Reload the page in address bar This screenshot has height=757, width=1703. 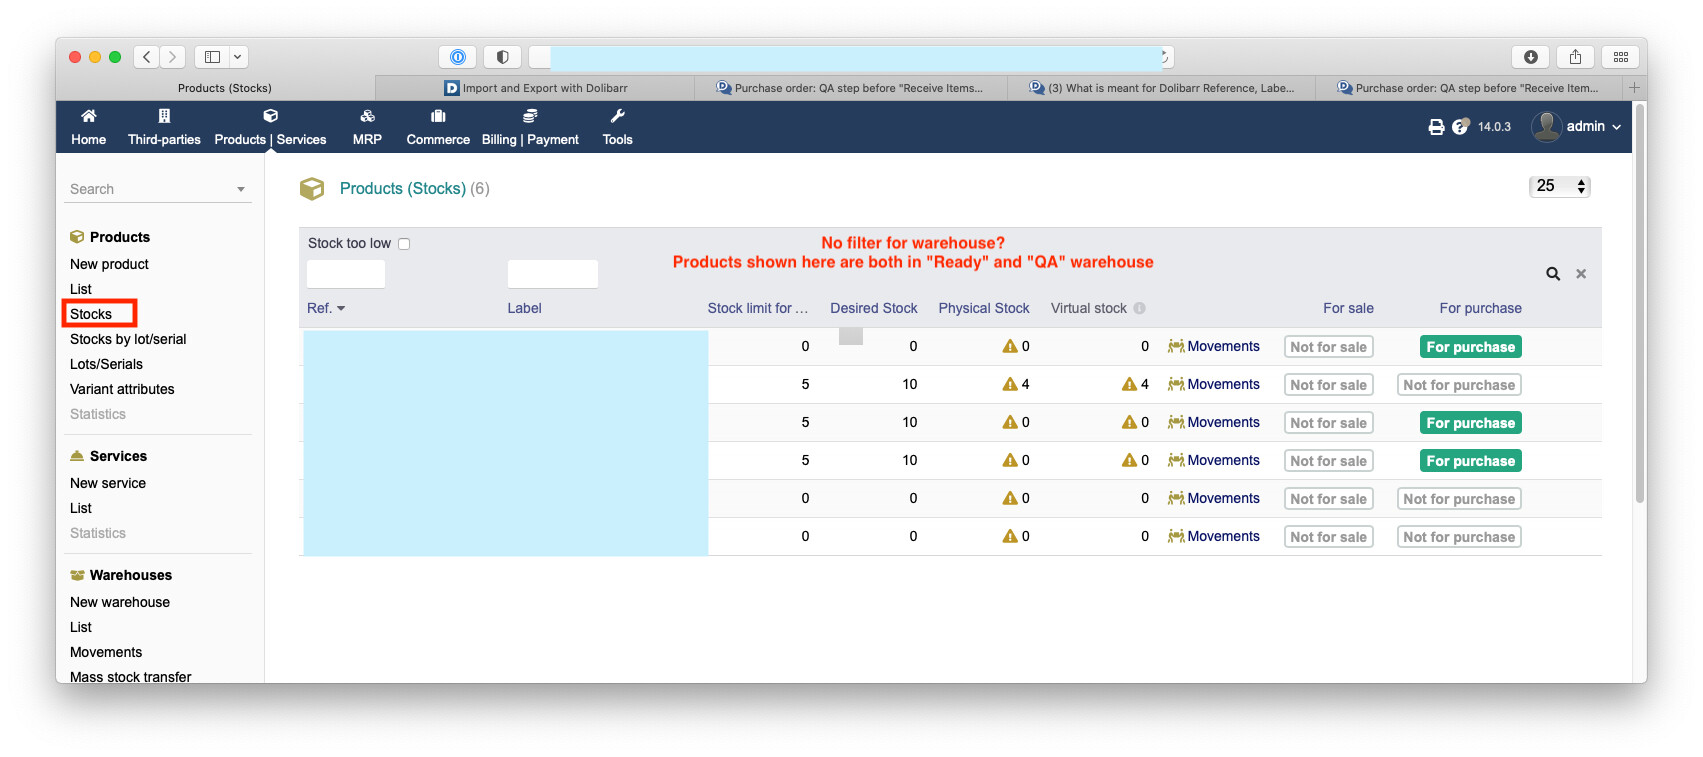pyautogui.click(x=1164, y=57)
